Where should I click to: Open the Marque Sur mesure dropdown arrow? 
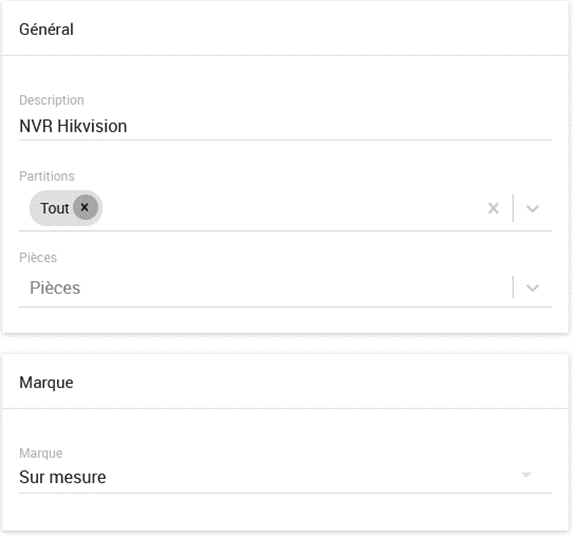(526, 475)
